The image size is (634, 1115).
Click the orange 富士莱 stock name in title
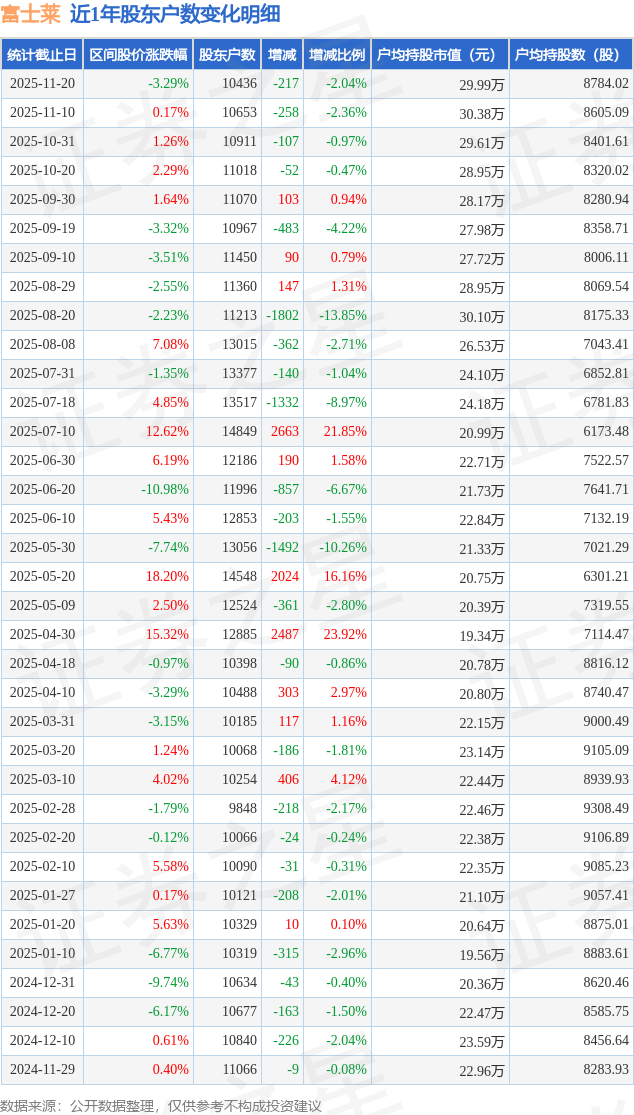[30, 14]
